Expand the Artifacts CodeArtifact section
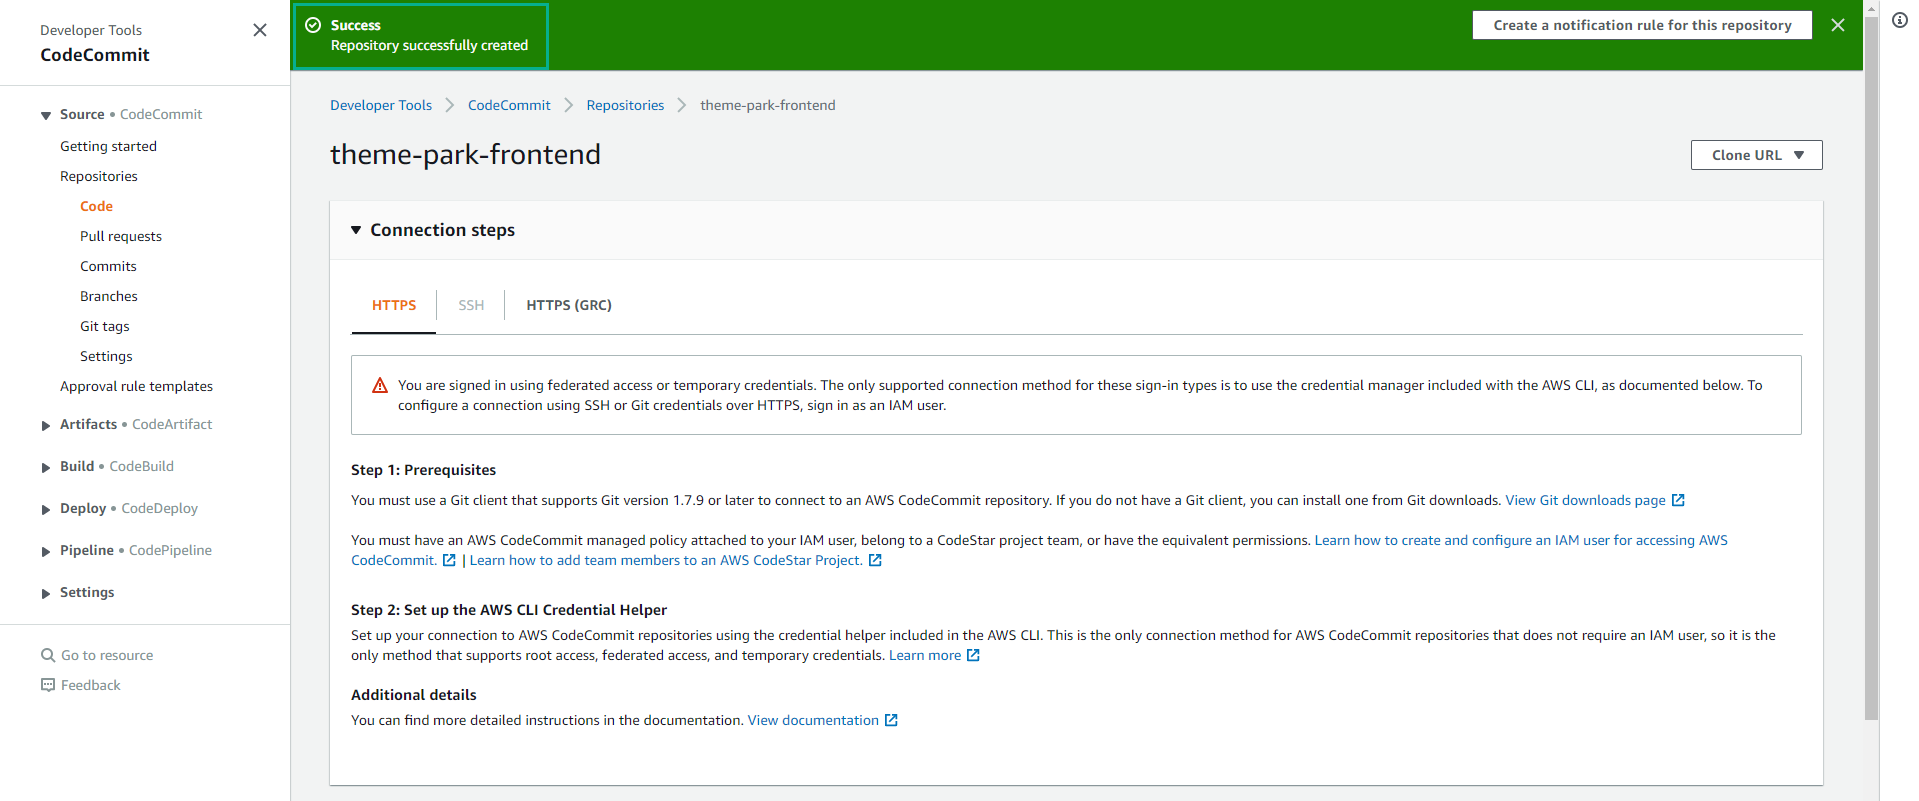 [x=46, y=425]
